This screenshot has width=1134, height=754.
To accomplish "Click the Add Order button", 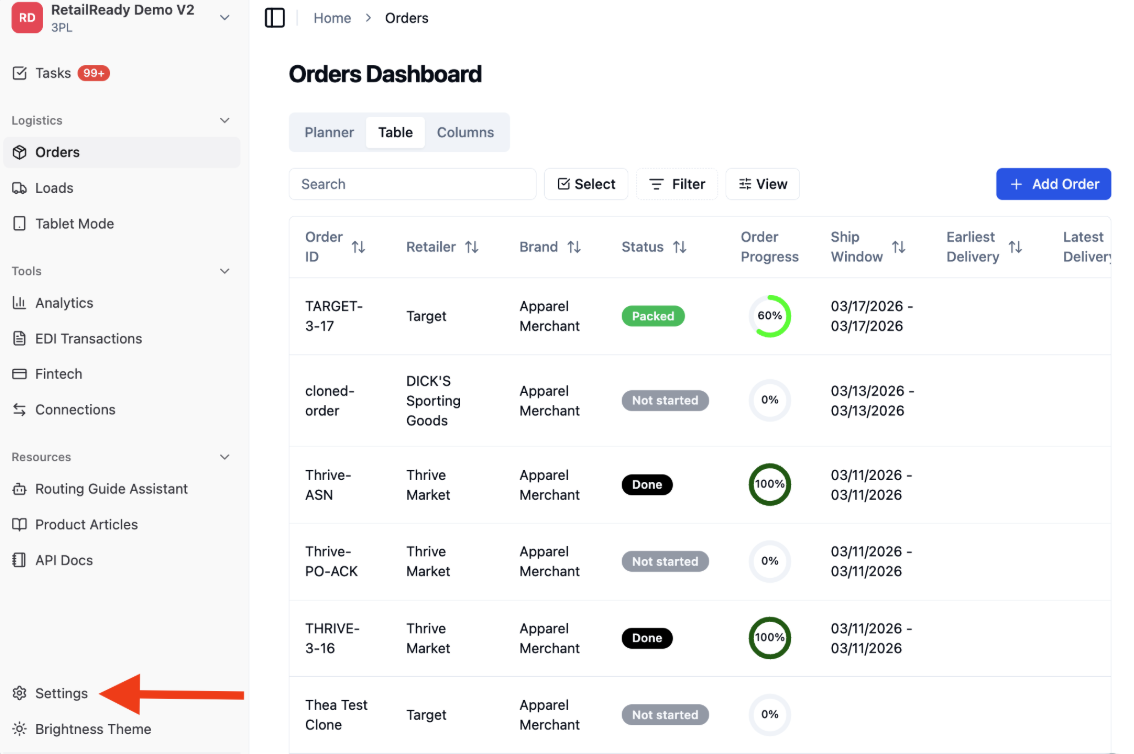I will click(x=1053, y=184).
